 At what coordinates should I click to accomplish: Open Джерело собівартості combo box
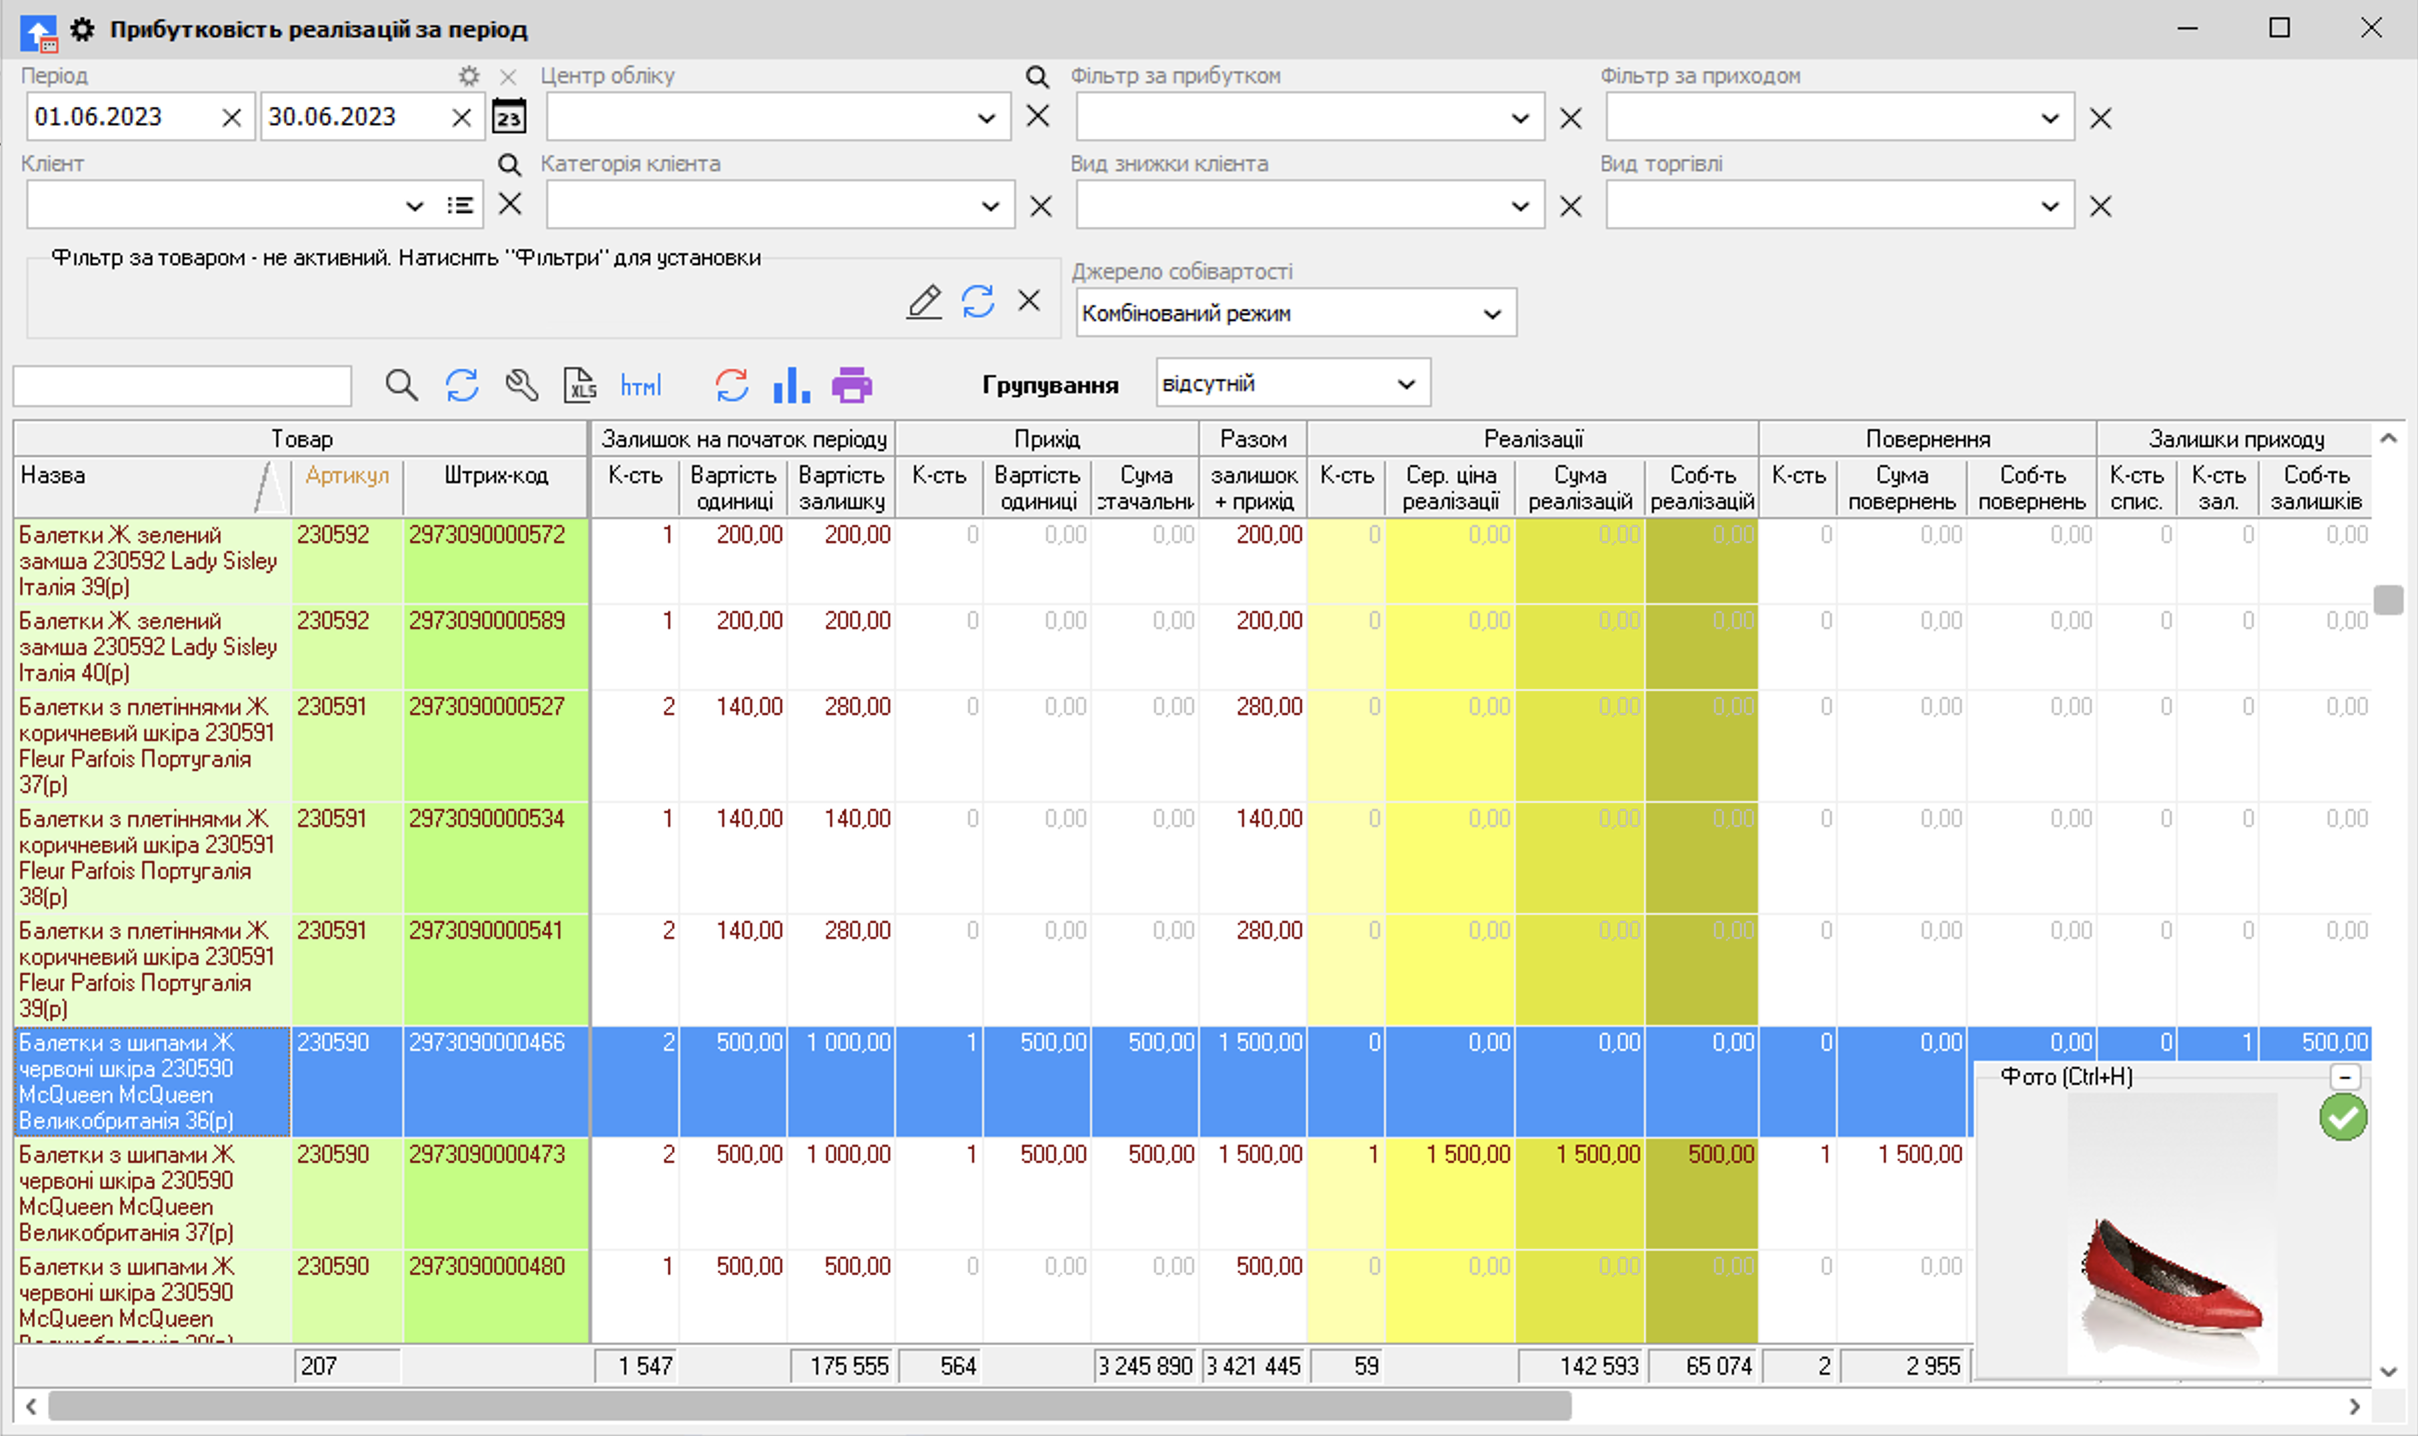point(1491,314)
